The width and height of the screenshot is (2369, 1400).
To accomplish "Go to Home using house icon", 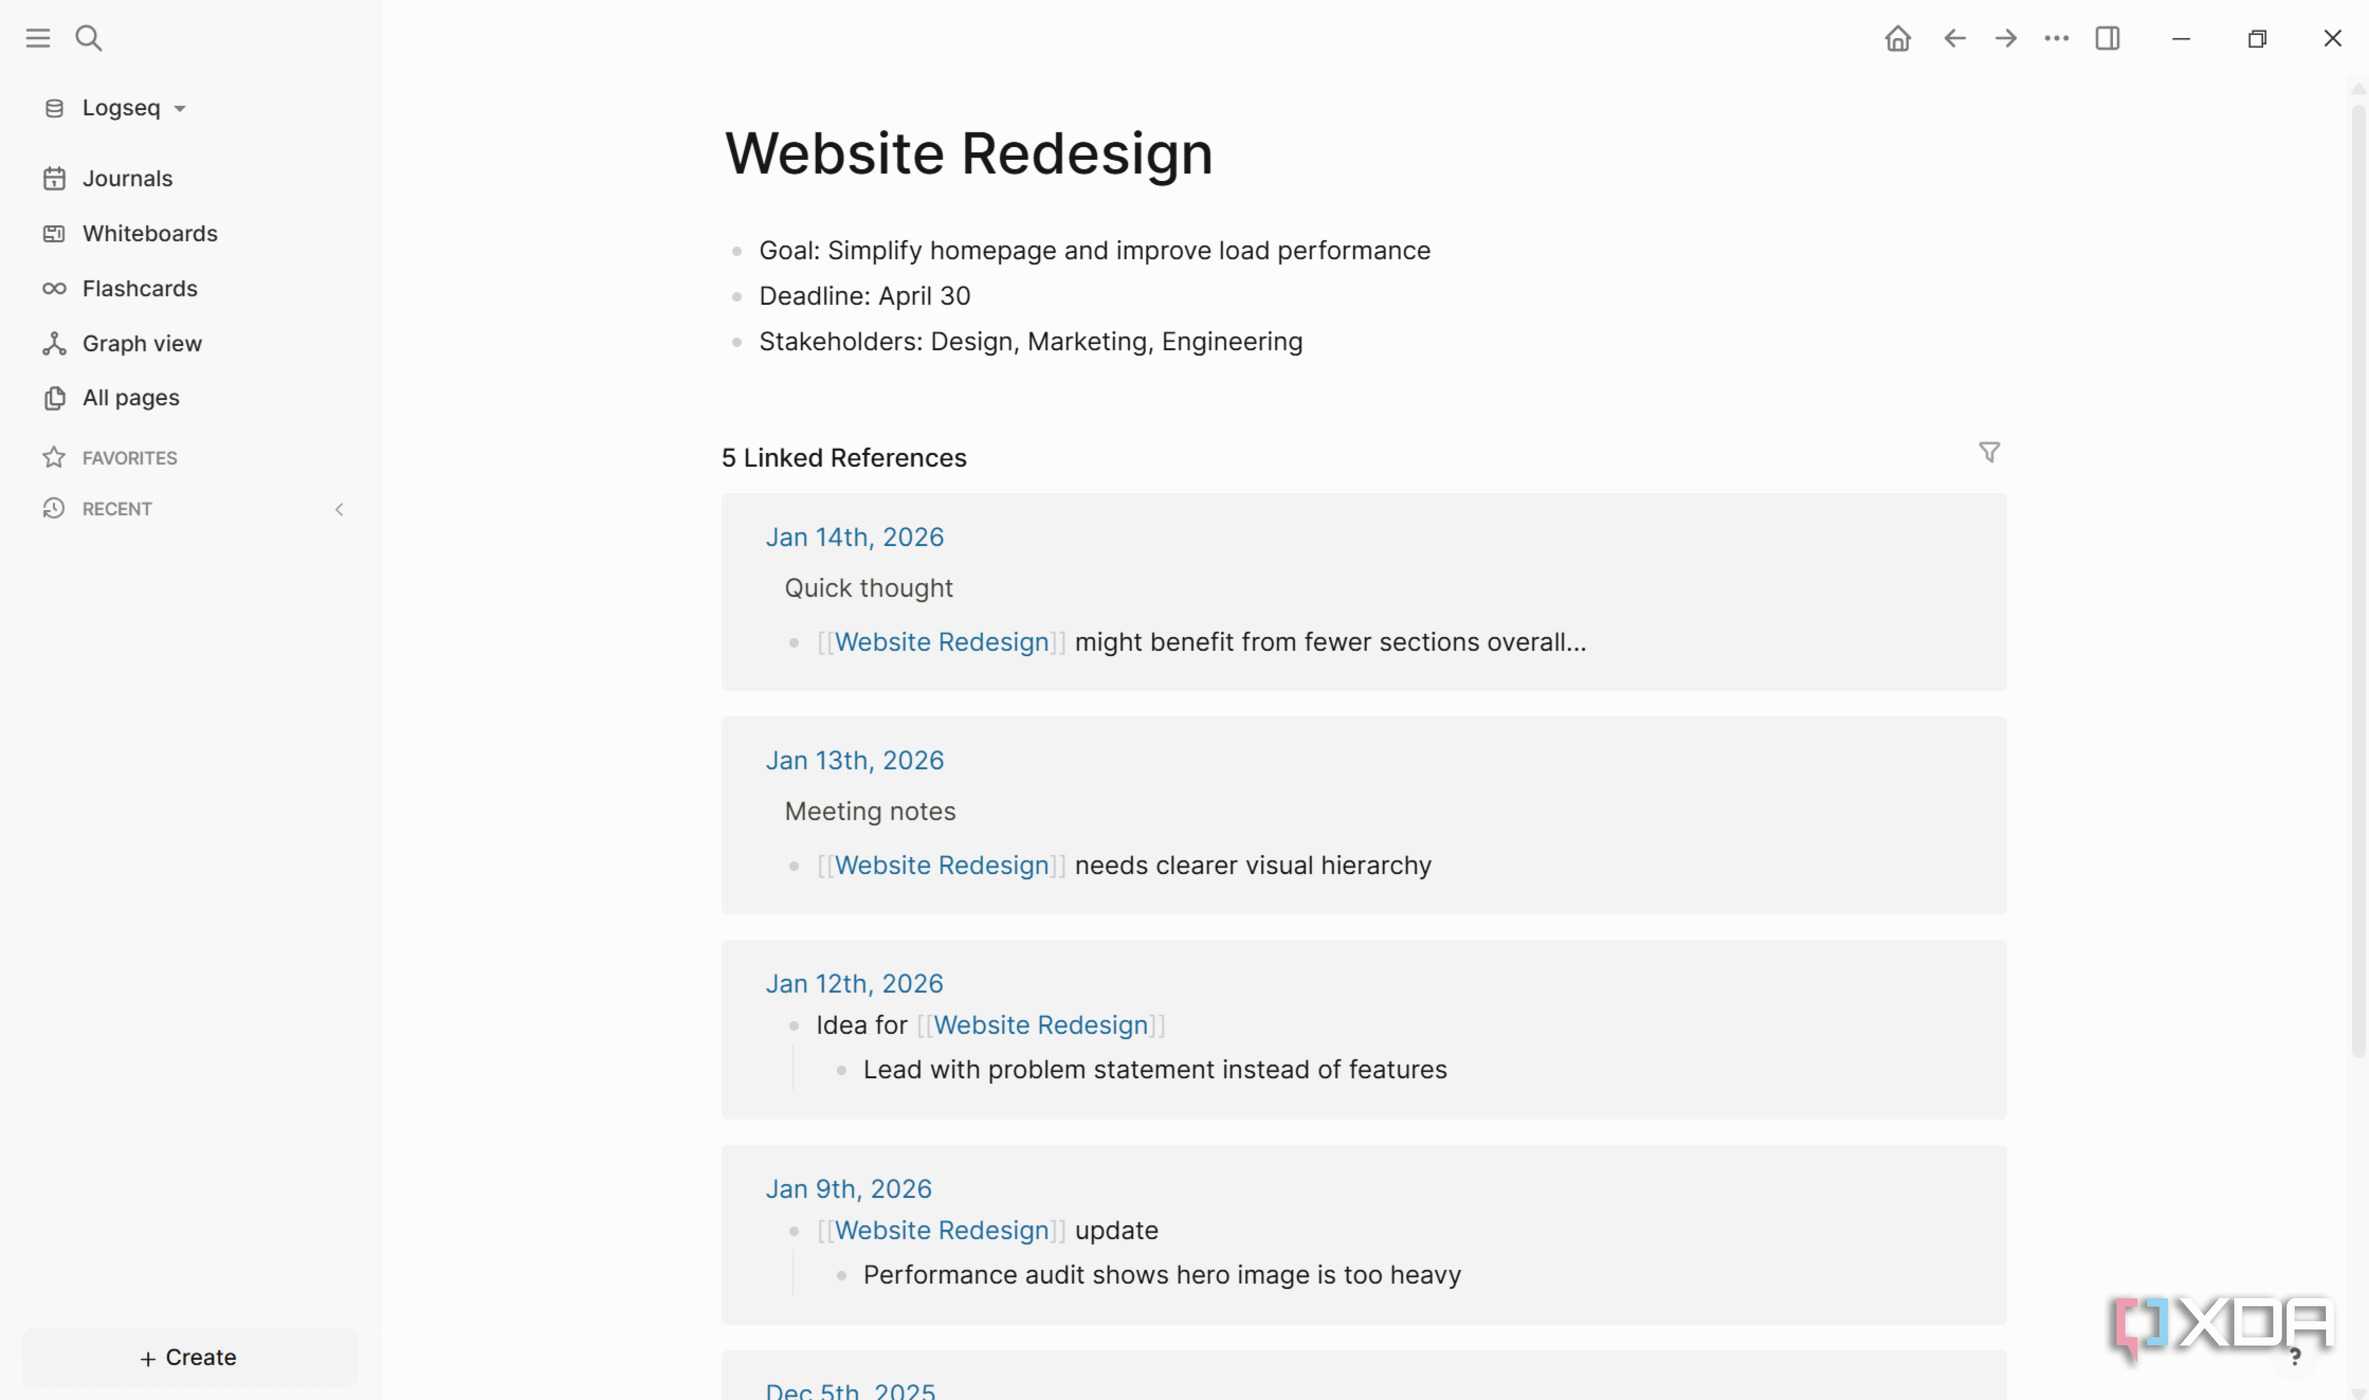I will (1897, 38).
